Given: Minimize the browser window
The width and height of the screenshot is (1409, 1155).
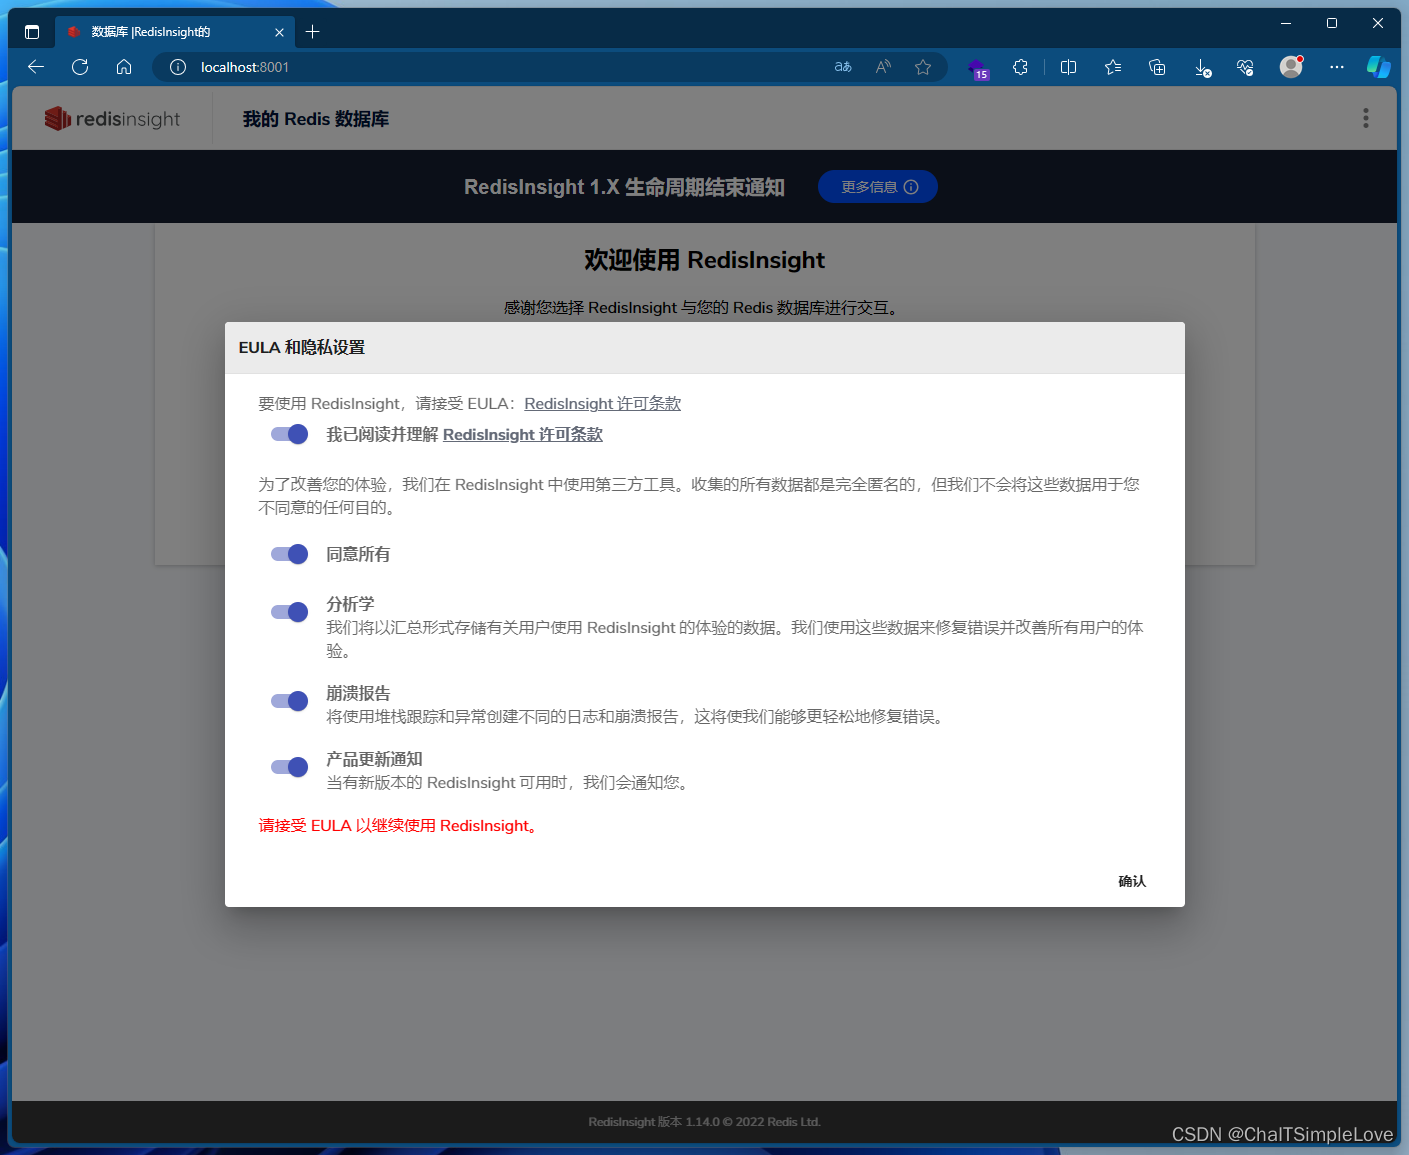Looking at the screenshot, I should (1286, 23).
